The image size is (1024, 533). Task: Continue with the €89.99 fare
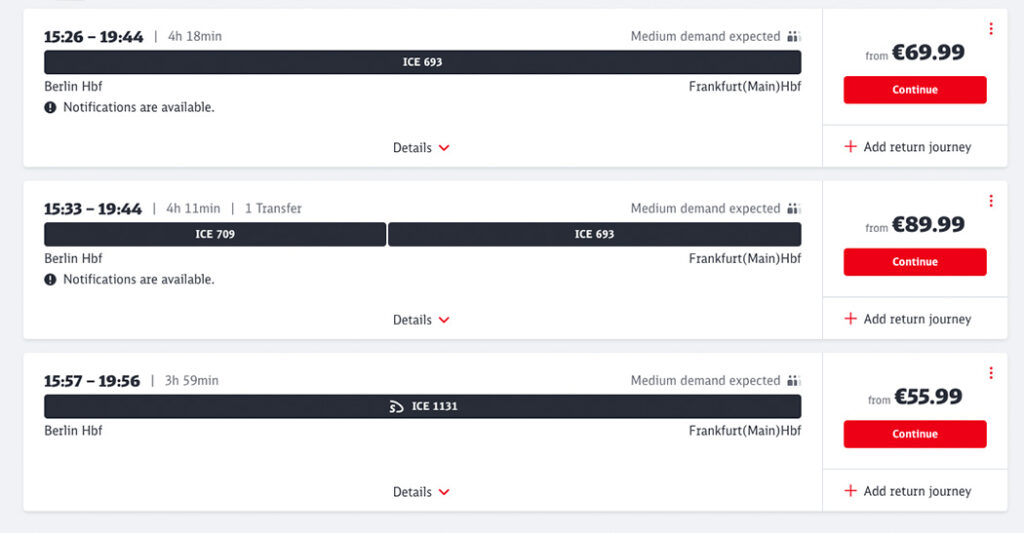click(915, 262)
